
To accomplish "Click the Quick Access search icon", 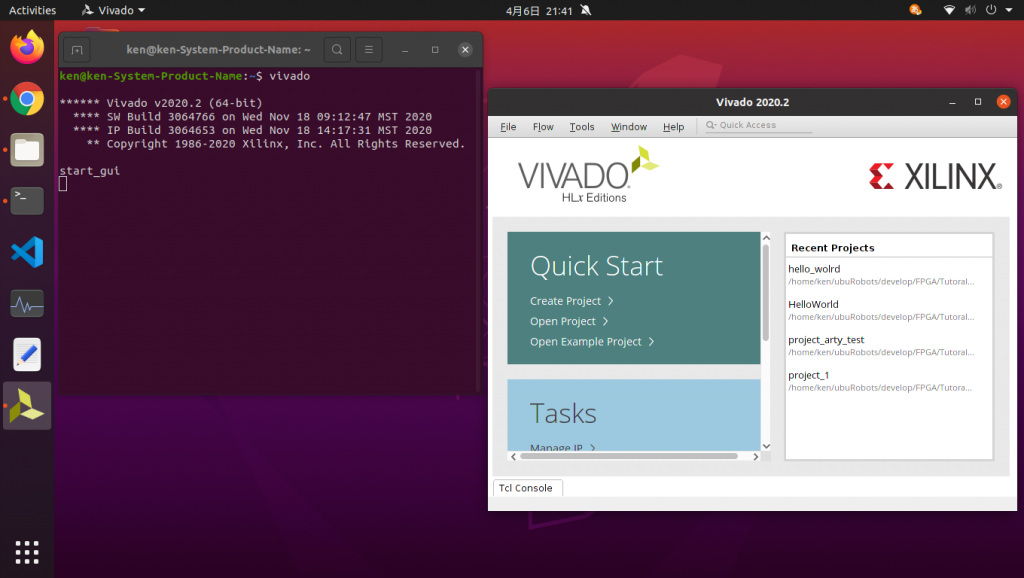I will tap(711, 125).
